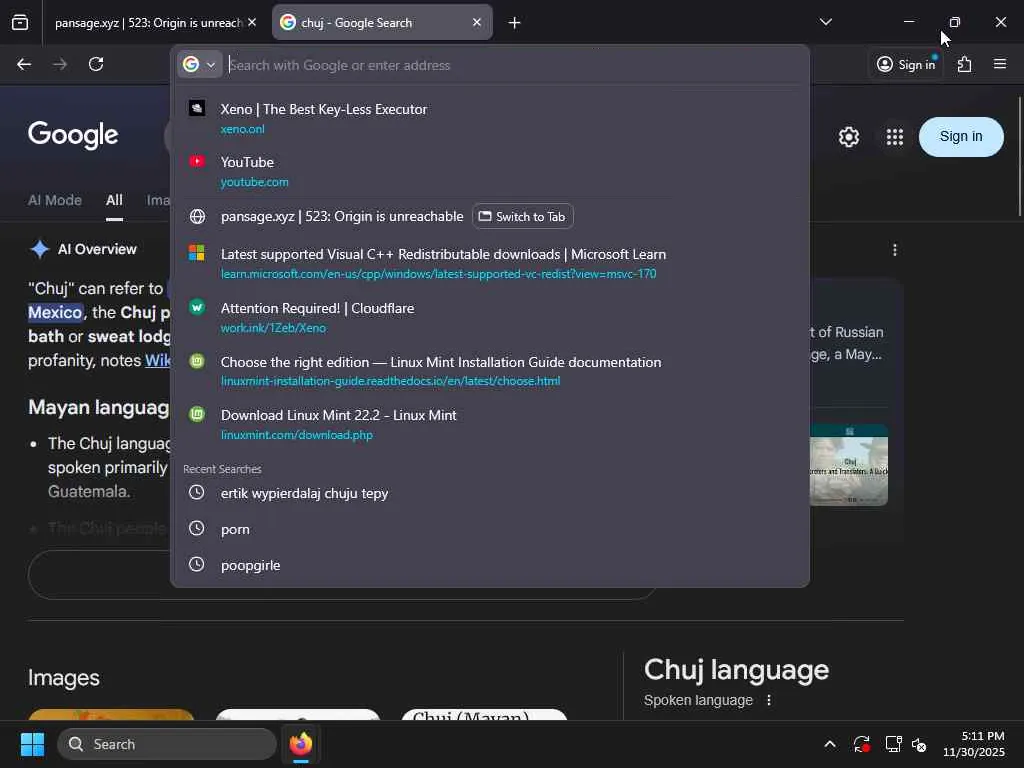
Task: Click the taskbar Search box
Action: (167, 744)
